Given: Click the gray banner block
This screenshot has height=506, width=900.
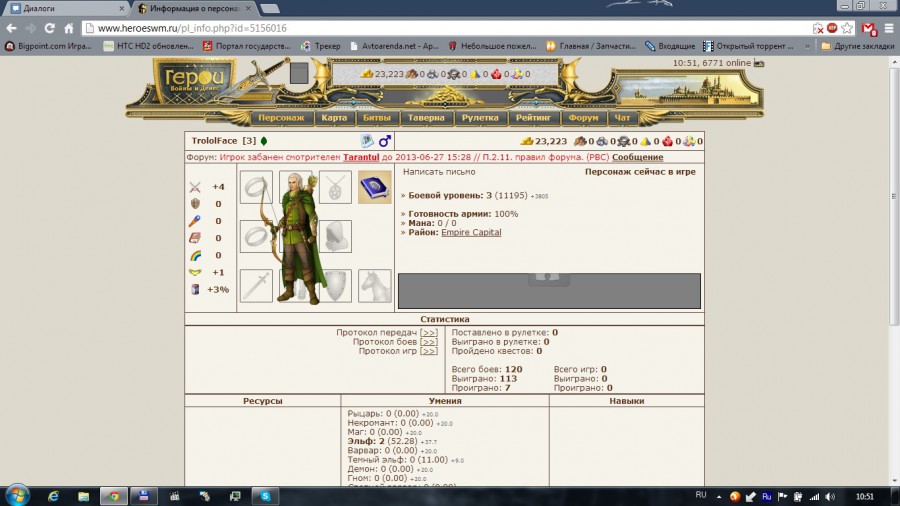Looking at the screenshot, I should (x=549, y=291).
